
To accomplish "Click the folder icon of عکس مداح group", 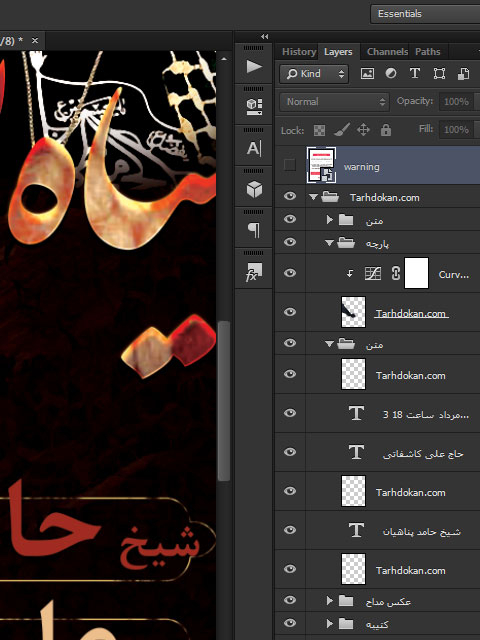I will (x=346, y=600).
